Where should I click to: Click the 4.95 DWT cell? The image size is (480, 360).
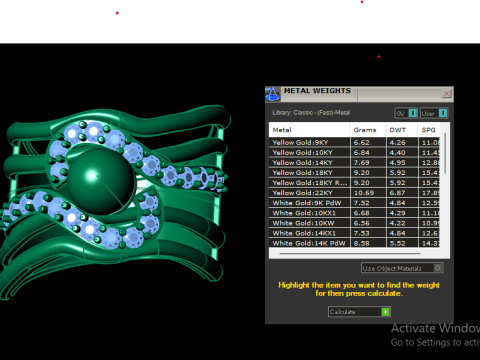click(402, 163)
